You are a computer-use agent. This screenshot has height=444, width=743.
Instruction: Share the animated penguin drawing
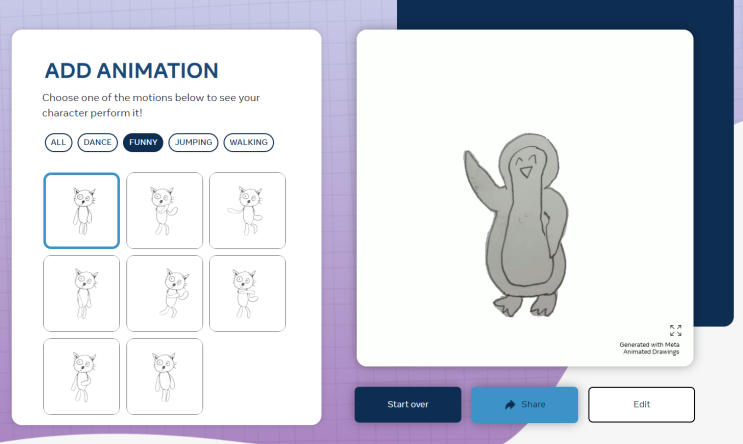[x=525, y=404]
